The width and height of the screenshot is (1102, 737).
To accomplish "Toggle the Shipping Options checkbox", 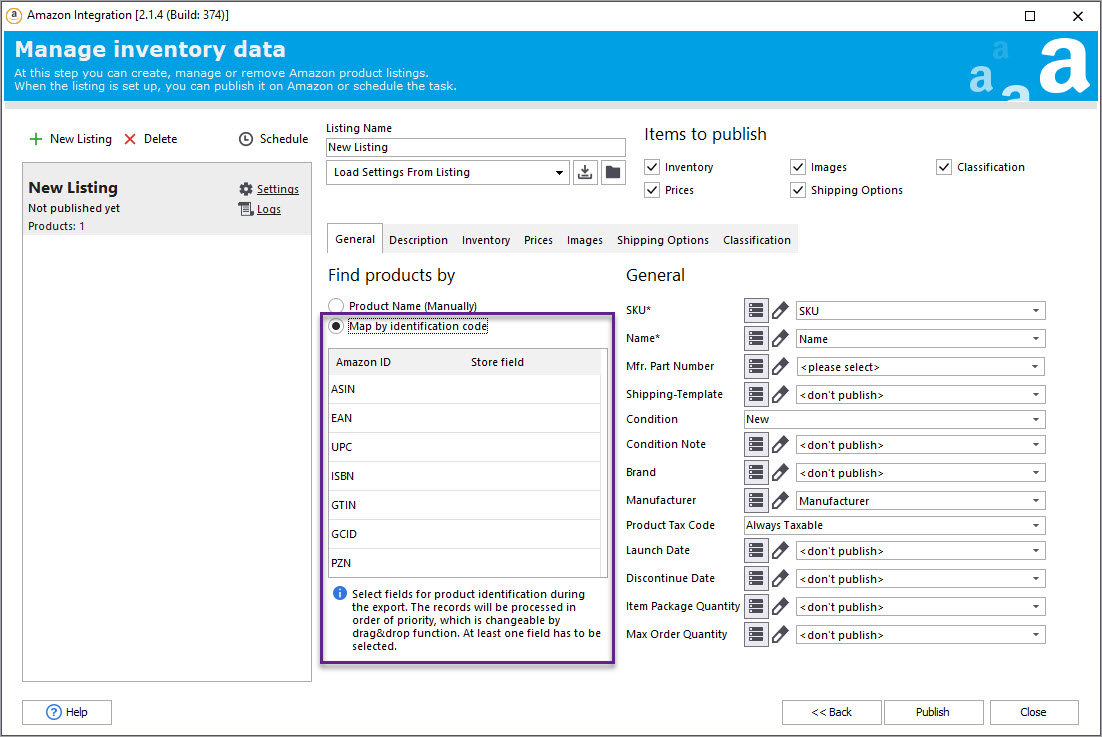I will (798, 190).
